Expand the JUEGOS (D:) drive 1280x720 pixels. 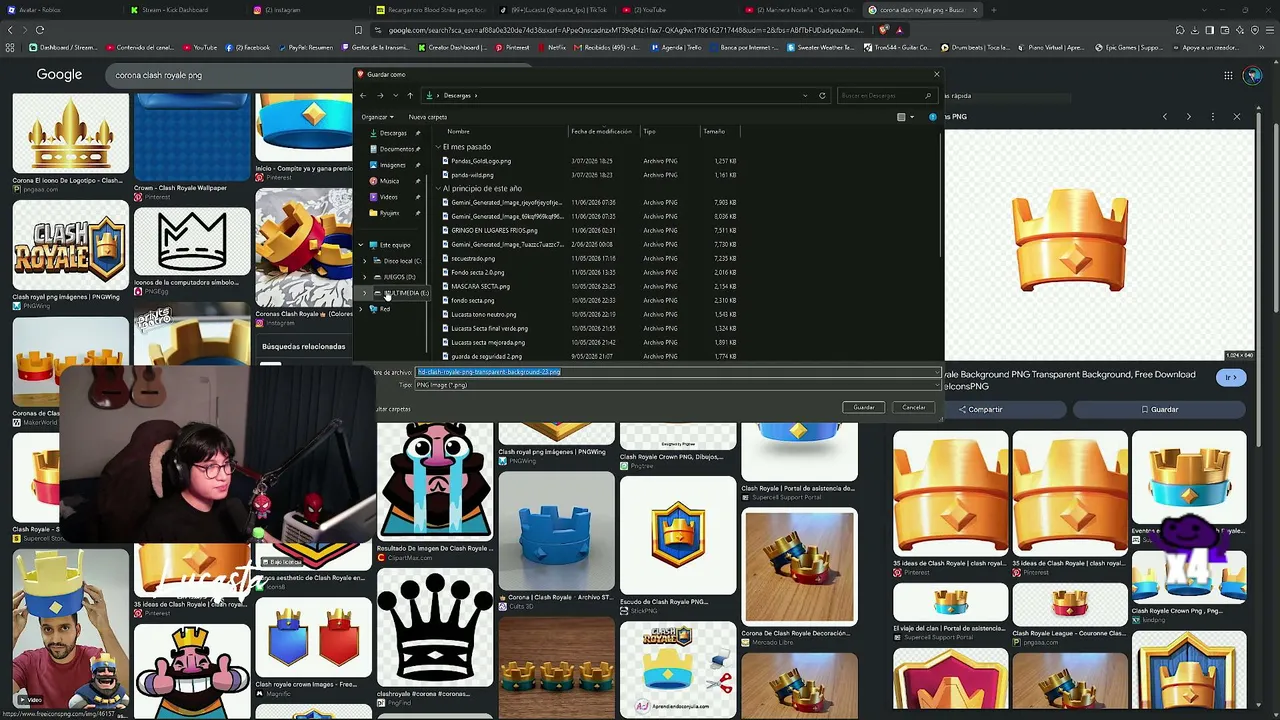coord(365,277)
